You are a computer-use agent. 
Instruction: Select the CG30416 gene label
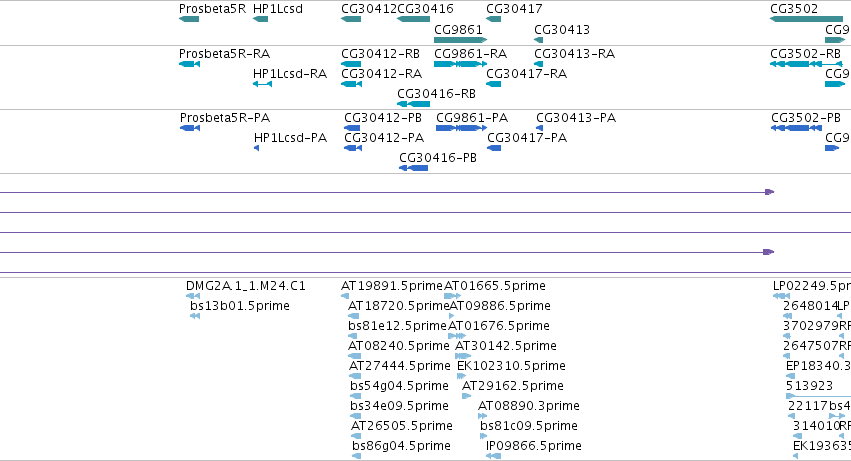(426, 9)
